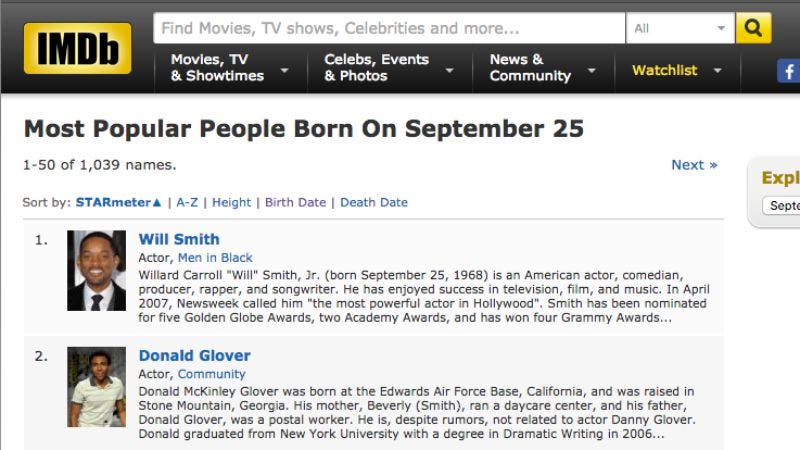Open Donald Glover's photo thumbnail
Viewport: 800px width, 450px height.
click(96, 387)
